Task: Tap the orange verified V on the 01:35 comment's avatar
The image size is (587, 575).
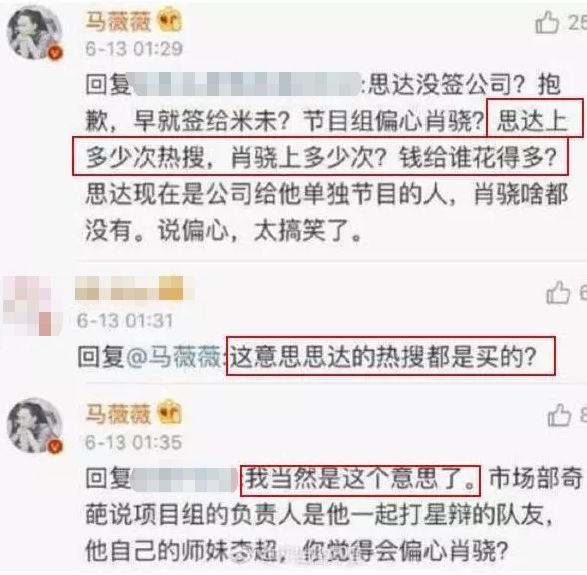Action: [55, 446]
